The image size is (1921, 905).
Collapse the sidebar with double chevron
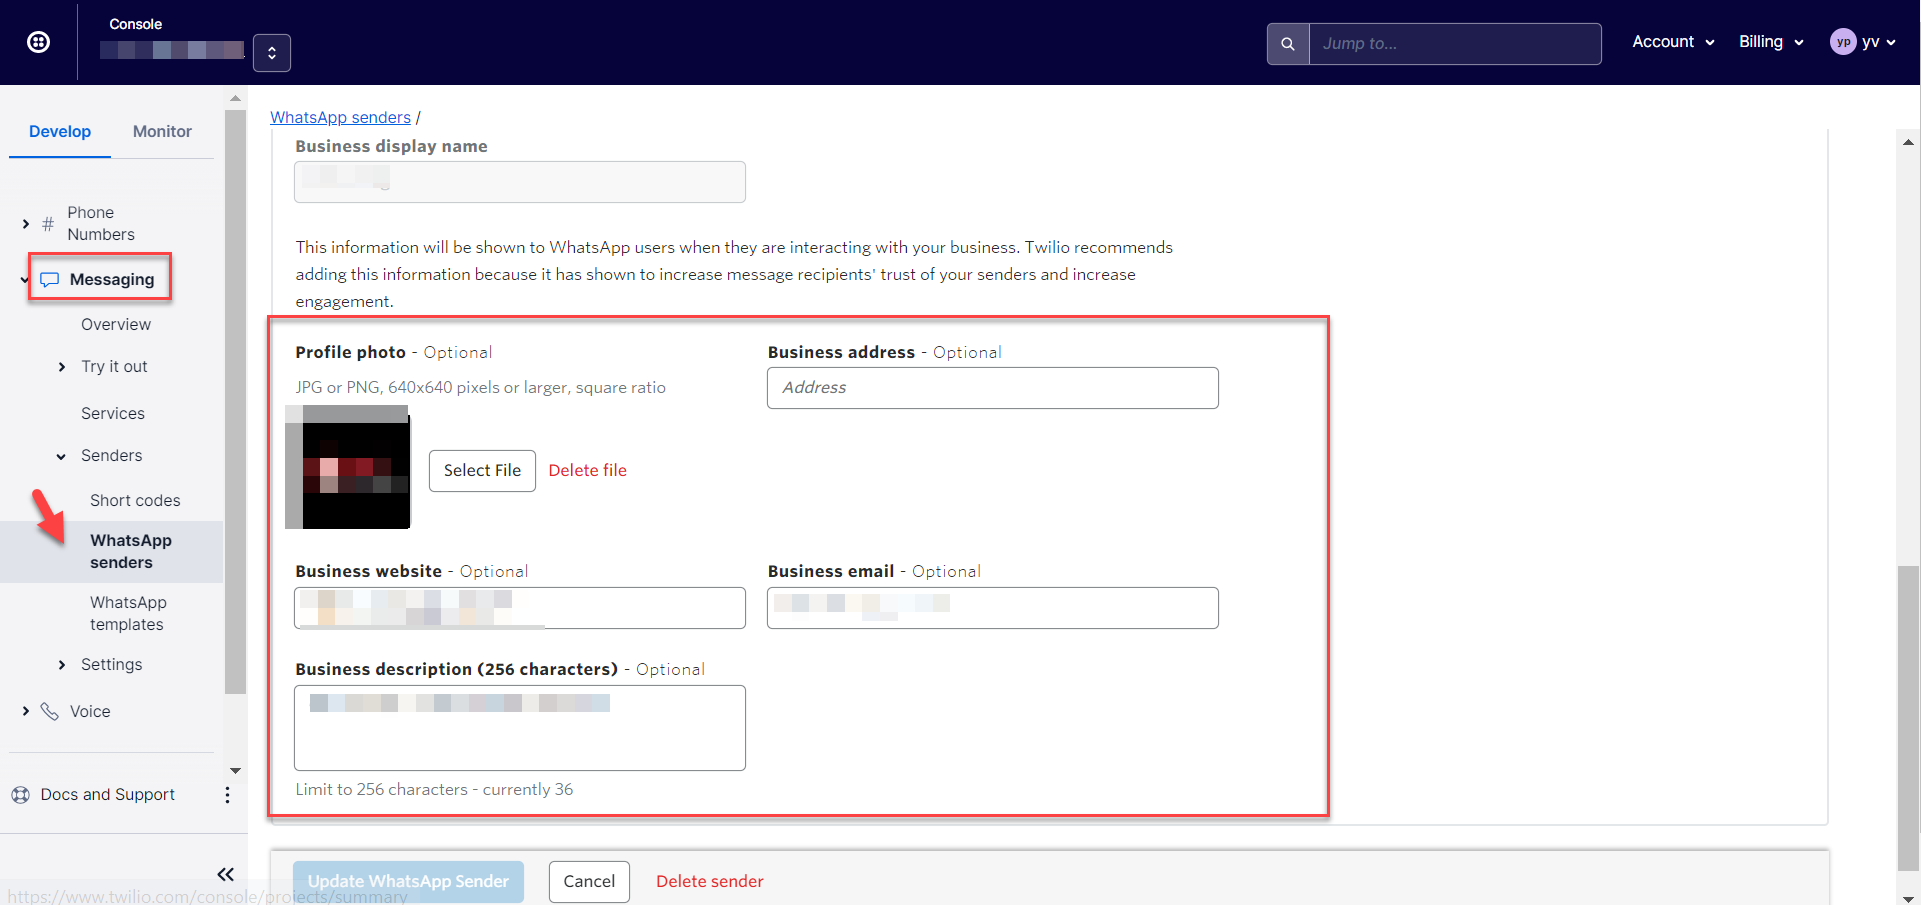coord(226,875)
